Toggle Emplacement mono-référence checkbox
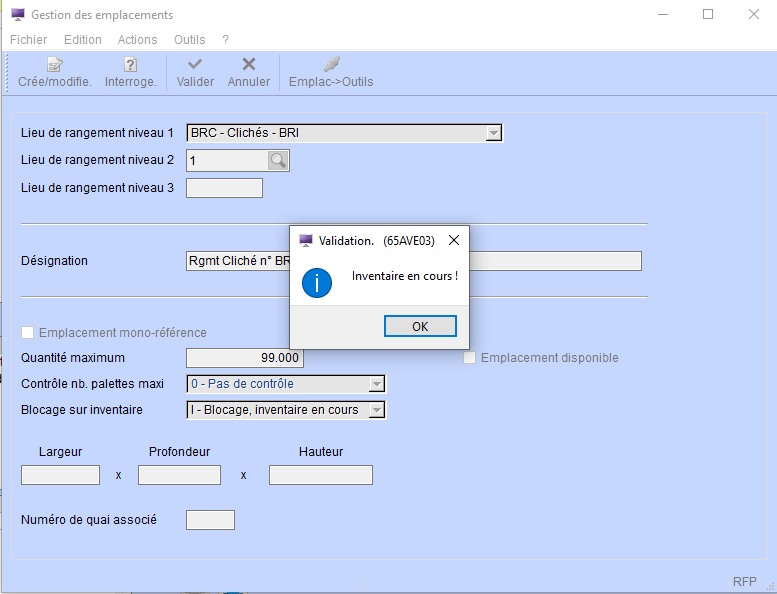This screenshot has width=777, height=594. coord(28,332)
